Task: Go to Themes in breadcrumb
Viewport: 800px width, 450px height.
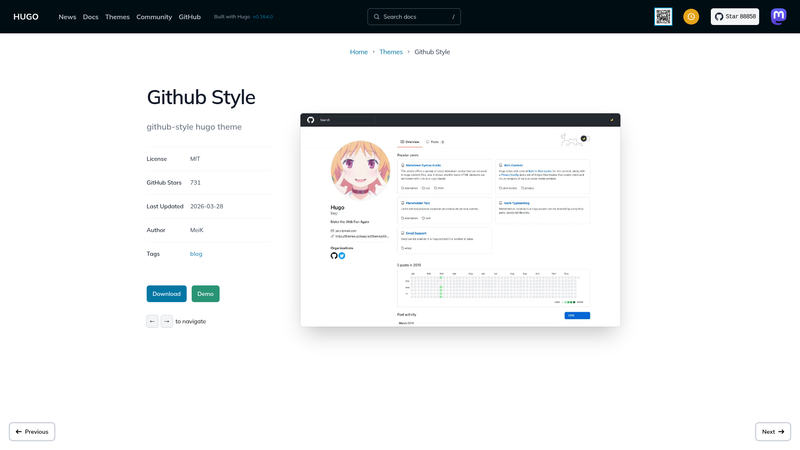Action: tap(391, 52)
